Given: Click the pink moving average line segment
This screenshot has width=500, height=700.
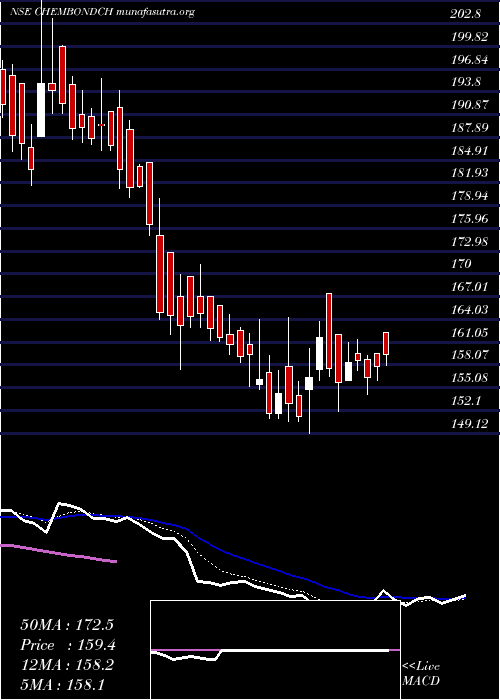Looking at the screenshot, I should pos(58,553).
